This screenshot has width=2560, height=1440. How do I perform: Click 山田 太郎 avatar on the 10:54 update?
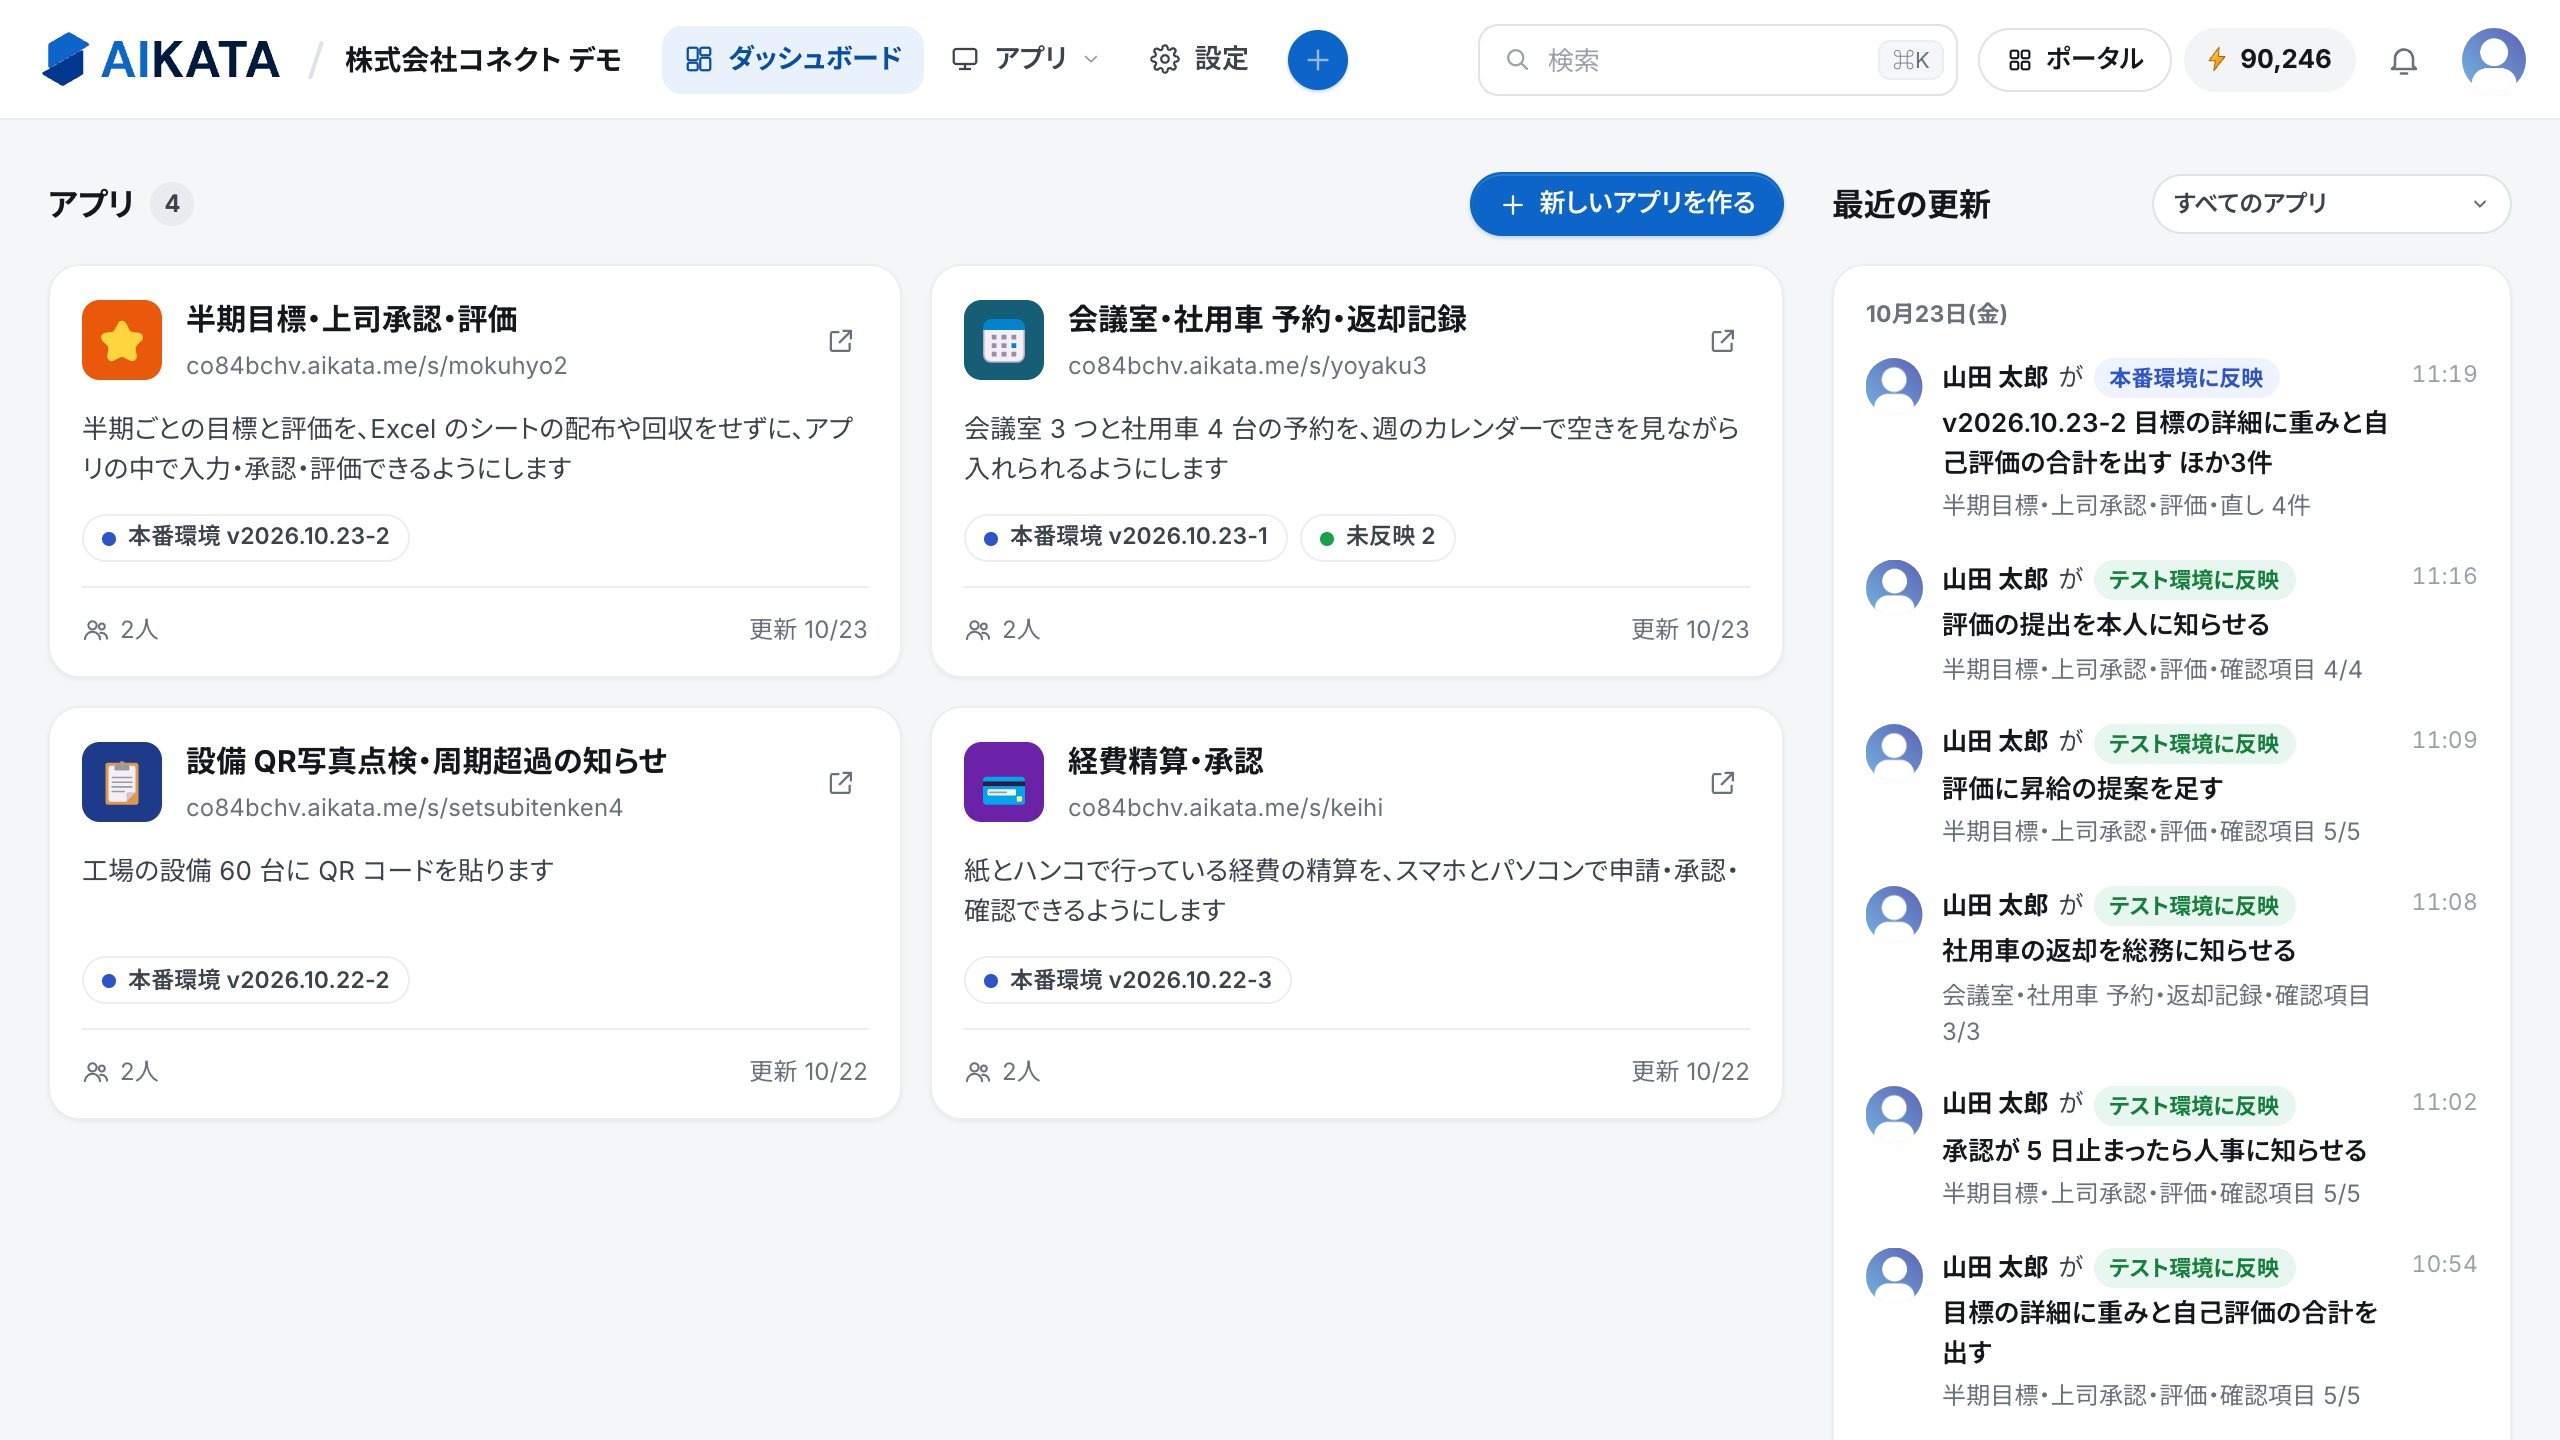point(1894,1276)
